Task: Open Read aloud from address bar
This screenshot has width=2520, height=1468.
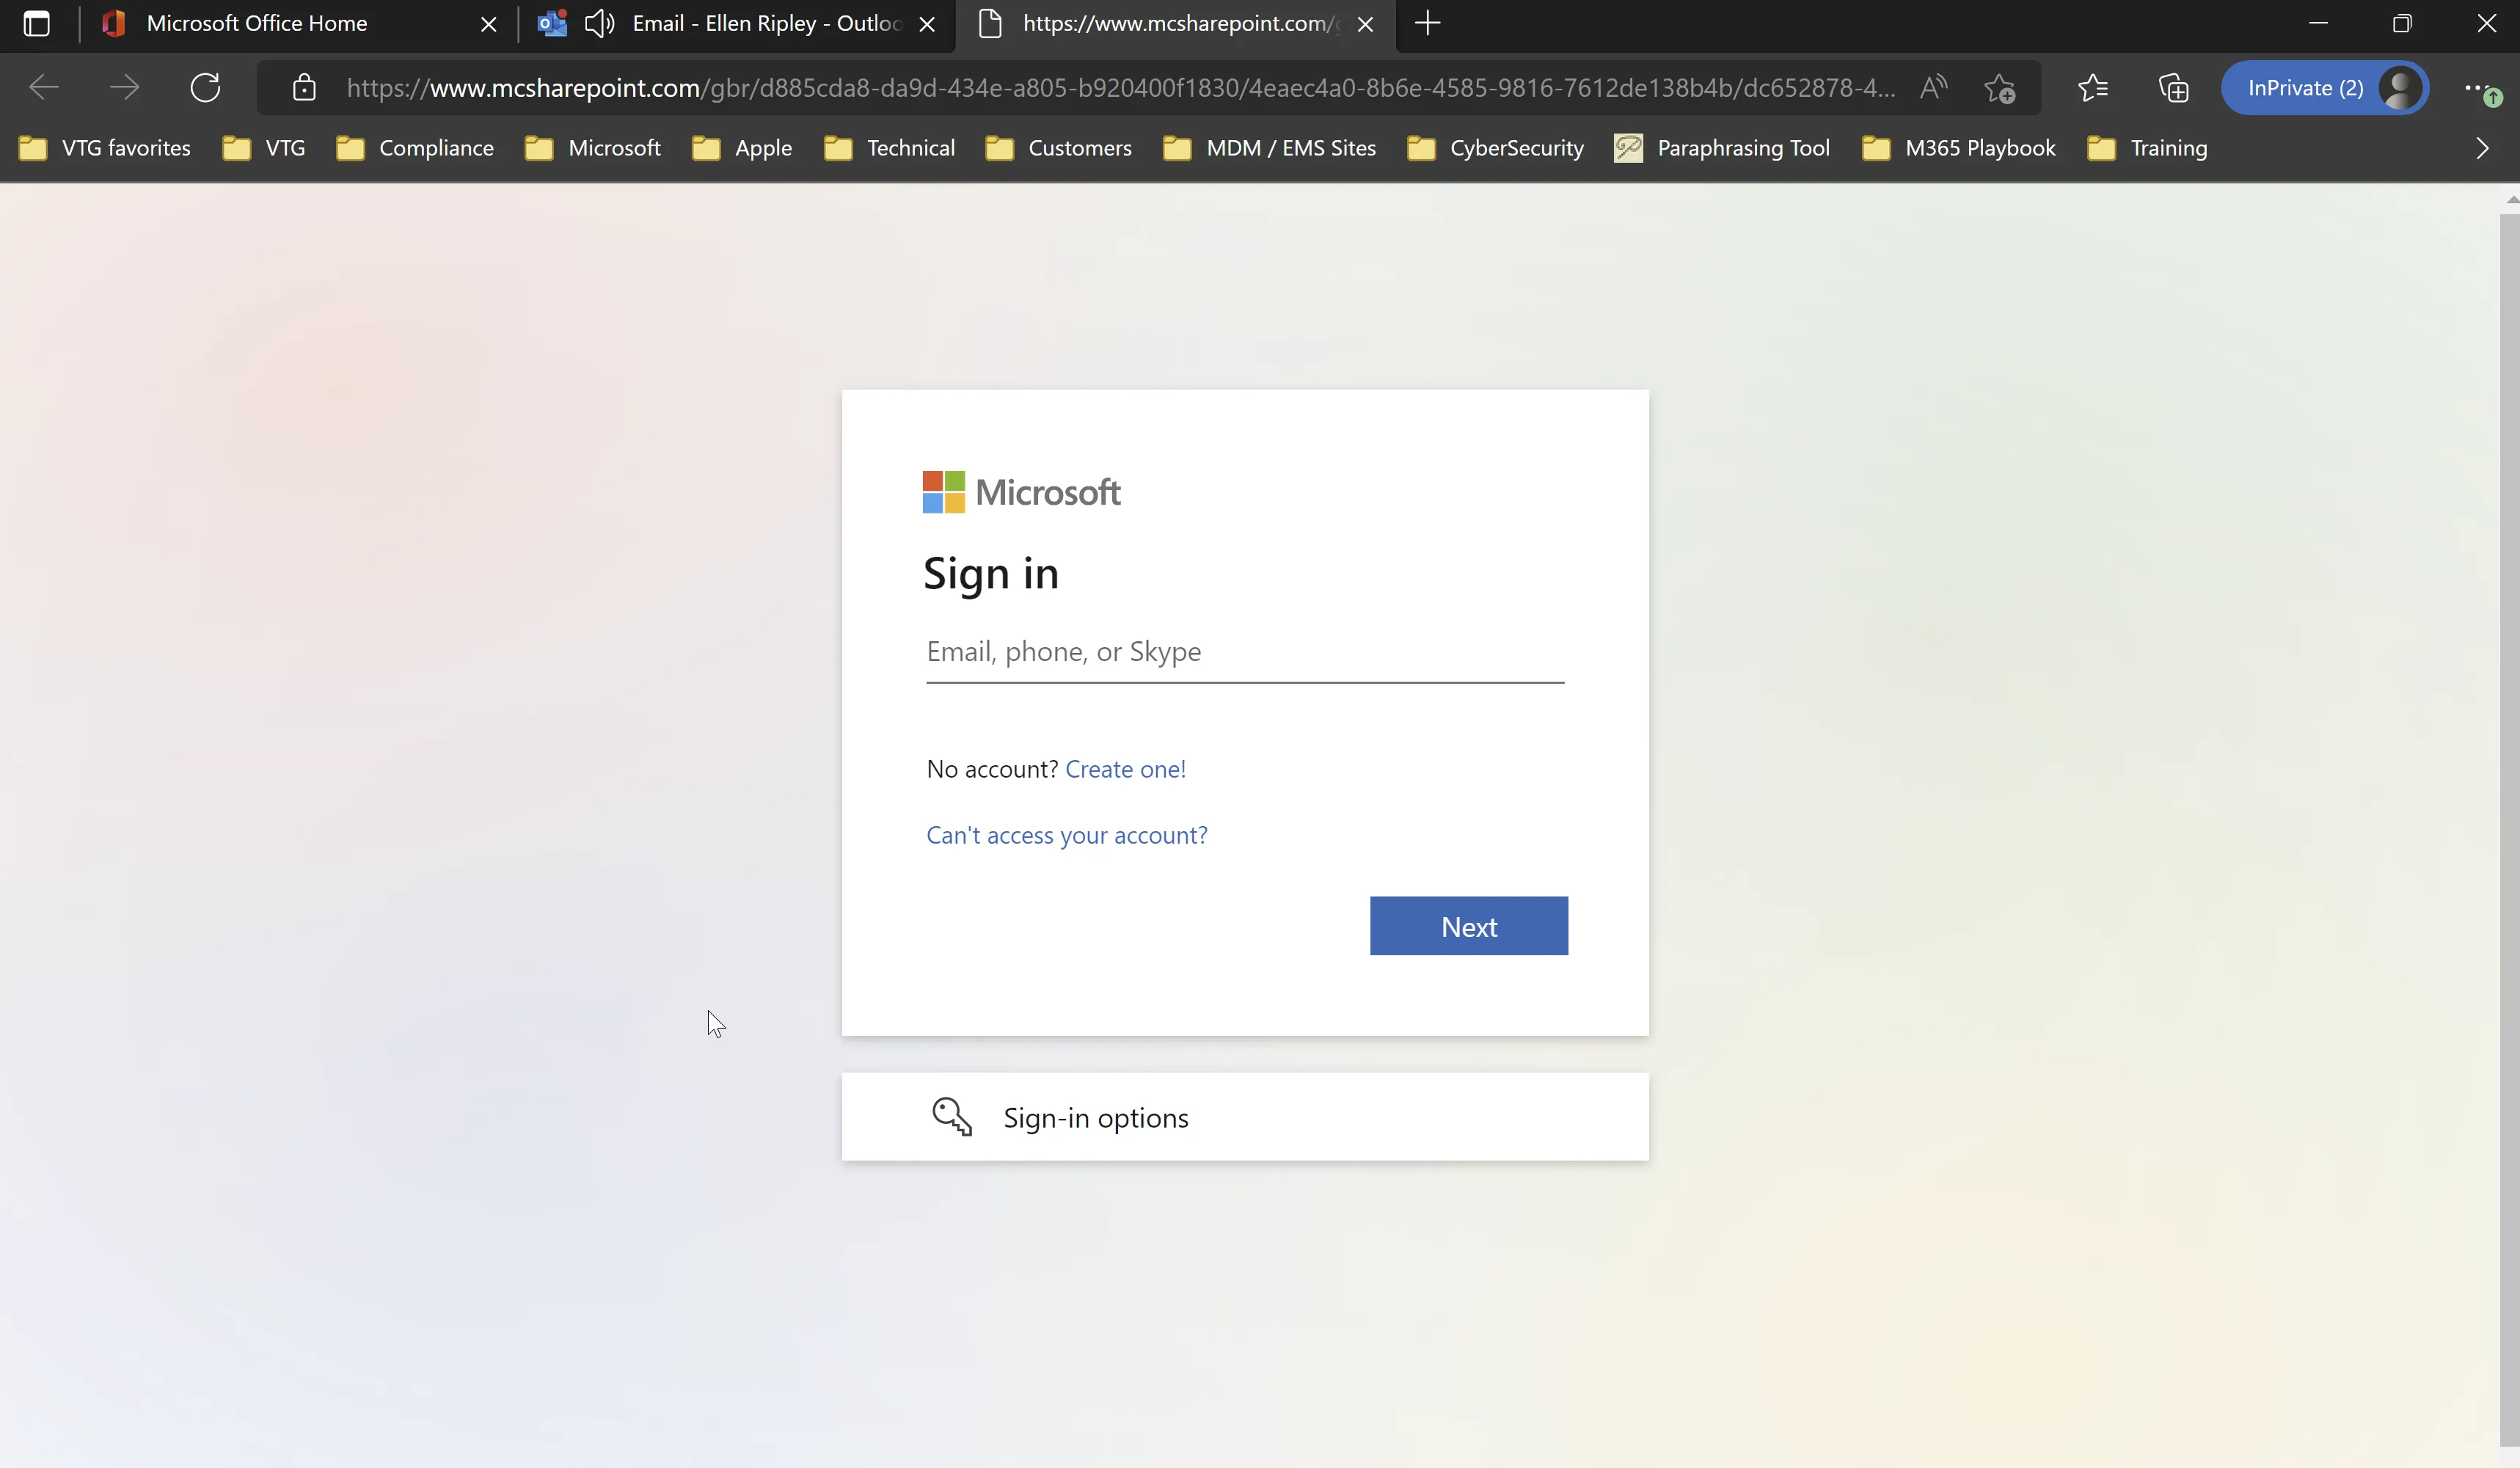Action: click(1934, 88)
